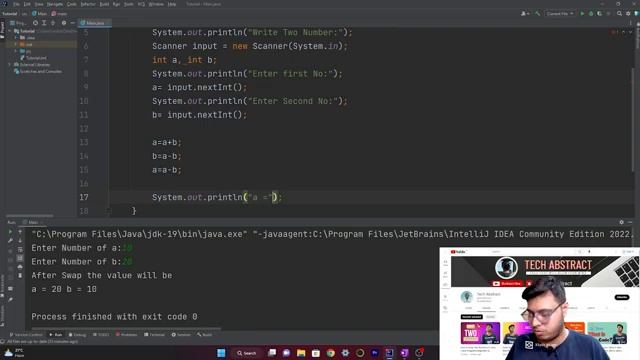Viewport: 640px width, 360px height.
Task: Click pin tab icon in Run panel
Action: (x=11, y=299)
